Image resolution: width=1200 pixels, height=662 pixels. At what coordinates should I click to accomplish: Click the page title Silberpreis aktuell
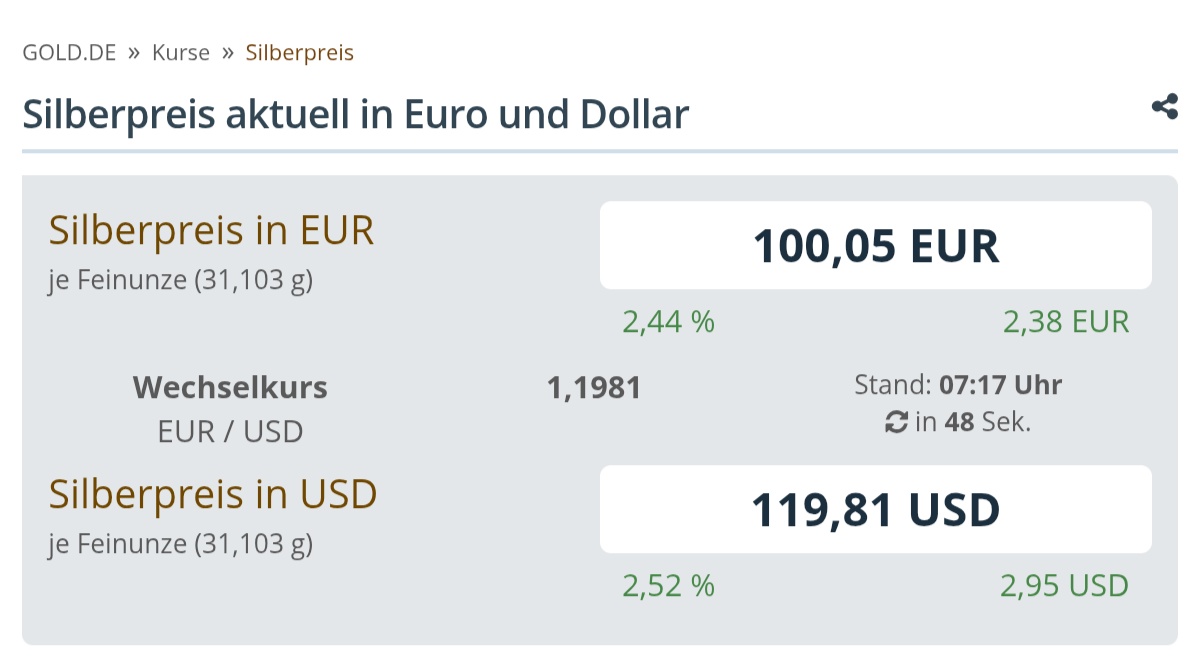(x=355, y=115)
